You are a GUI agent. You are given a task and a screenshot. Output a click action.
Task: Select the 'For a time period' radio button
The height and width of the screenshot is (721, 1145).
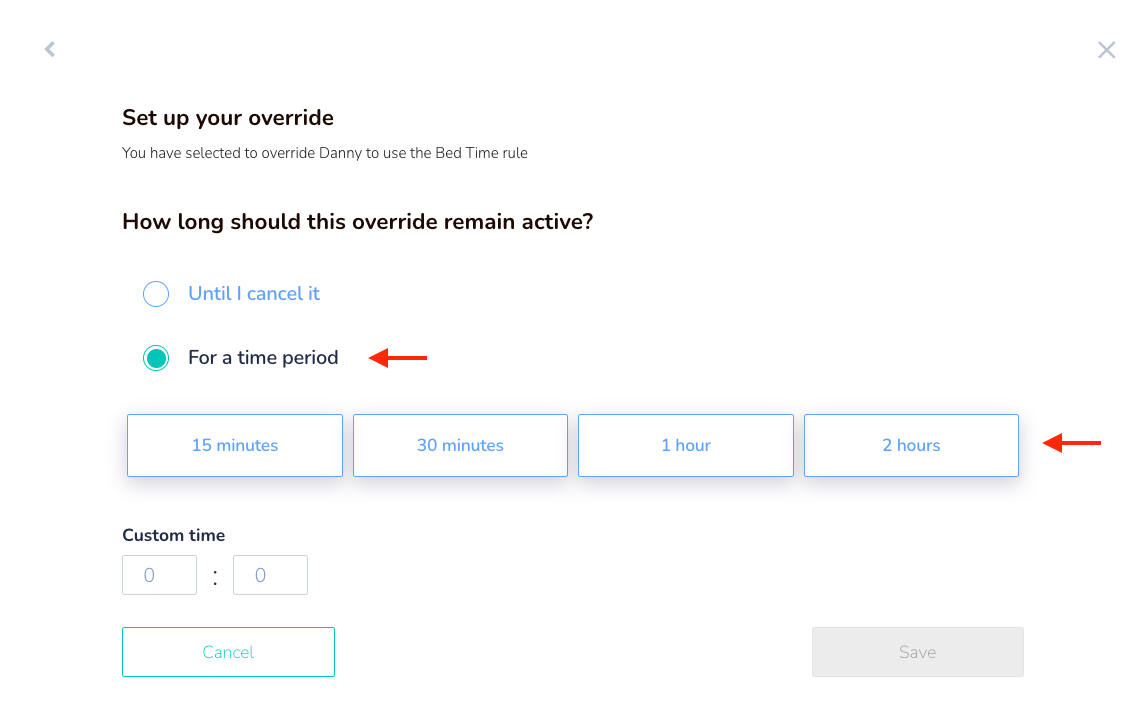pos(156,358)
